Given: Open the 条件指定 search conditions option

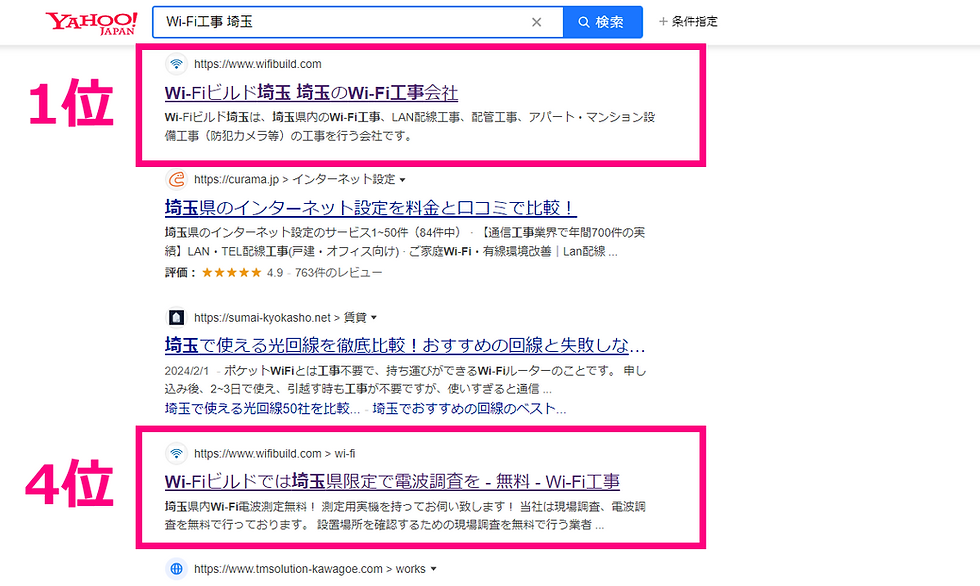Looking at the screenshot, I should [688, 22].
